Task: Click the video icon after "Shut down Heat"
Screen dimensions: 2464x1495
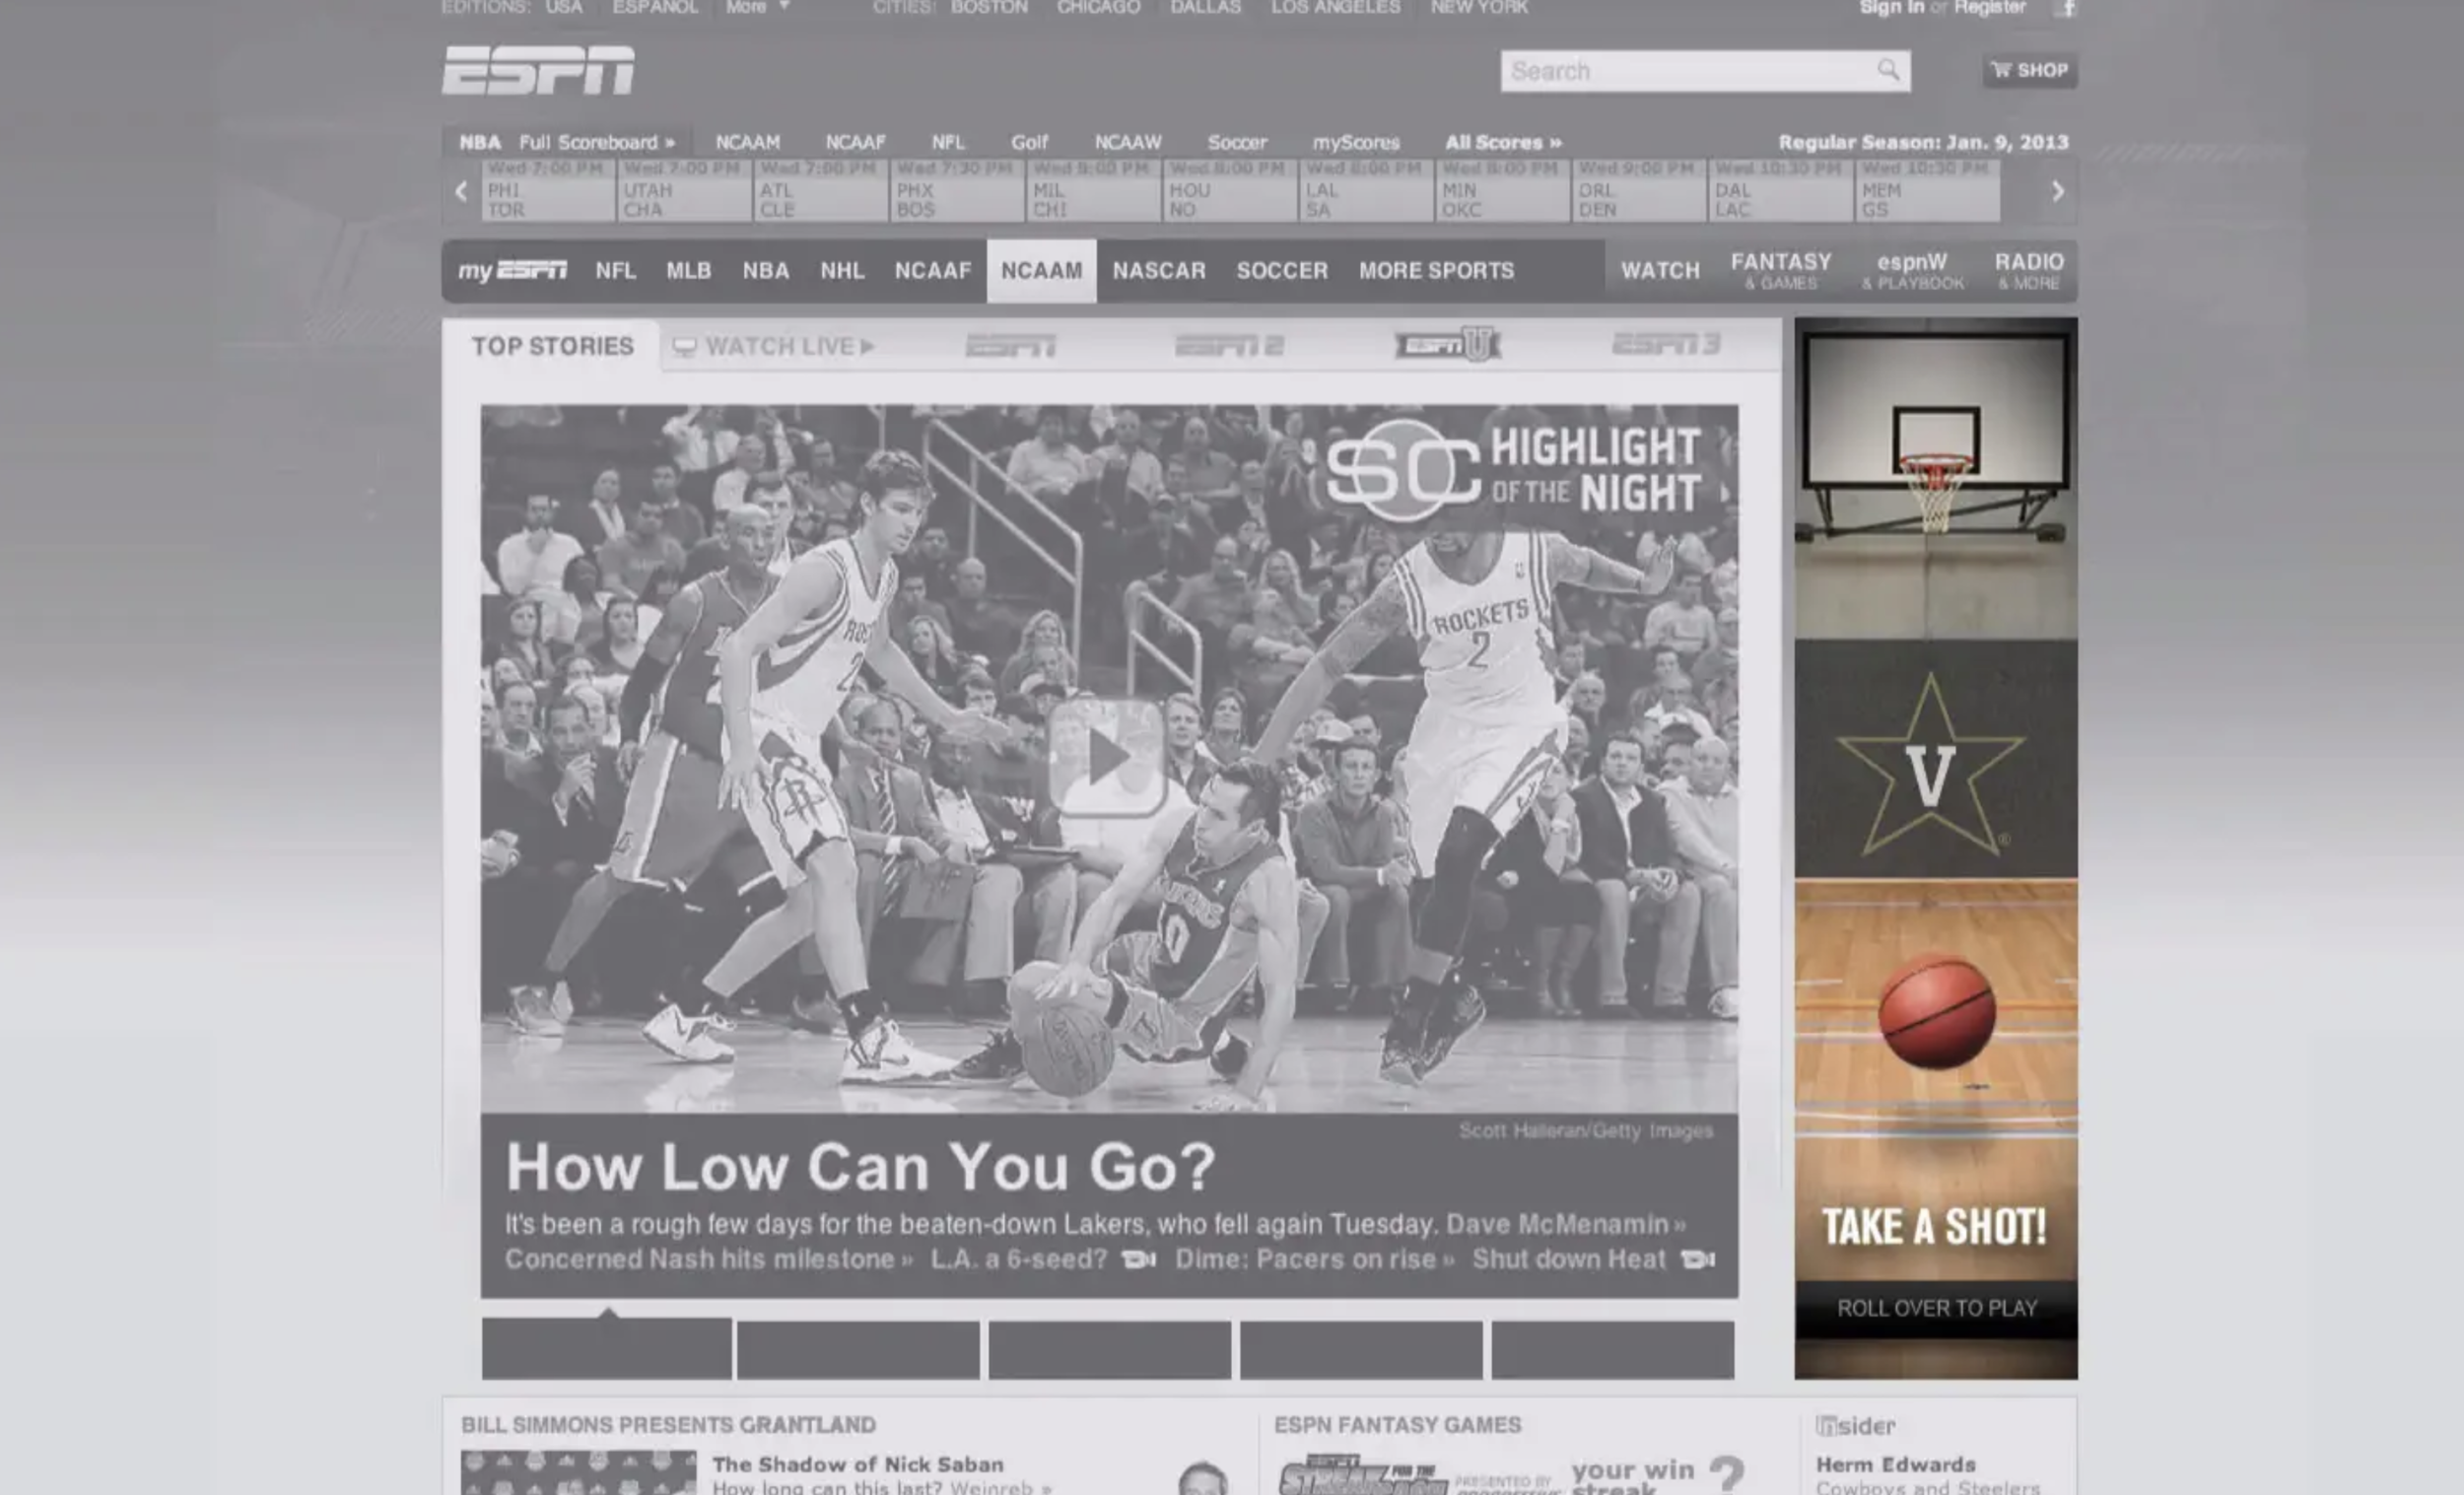Action: point(1698,1259)
